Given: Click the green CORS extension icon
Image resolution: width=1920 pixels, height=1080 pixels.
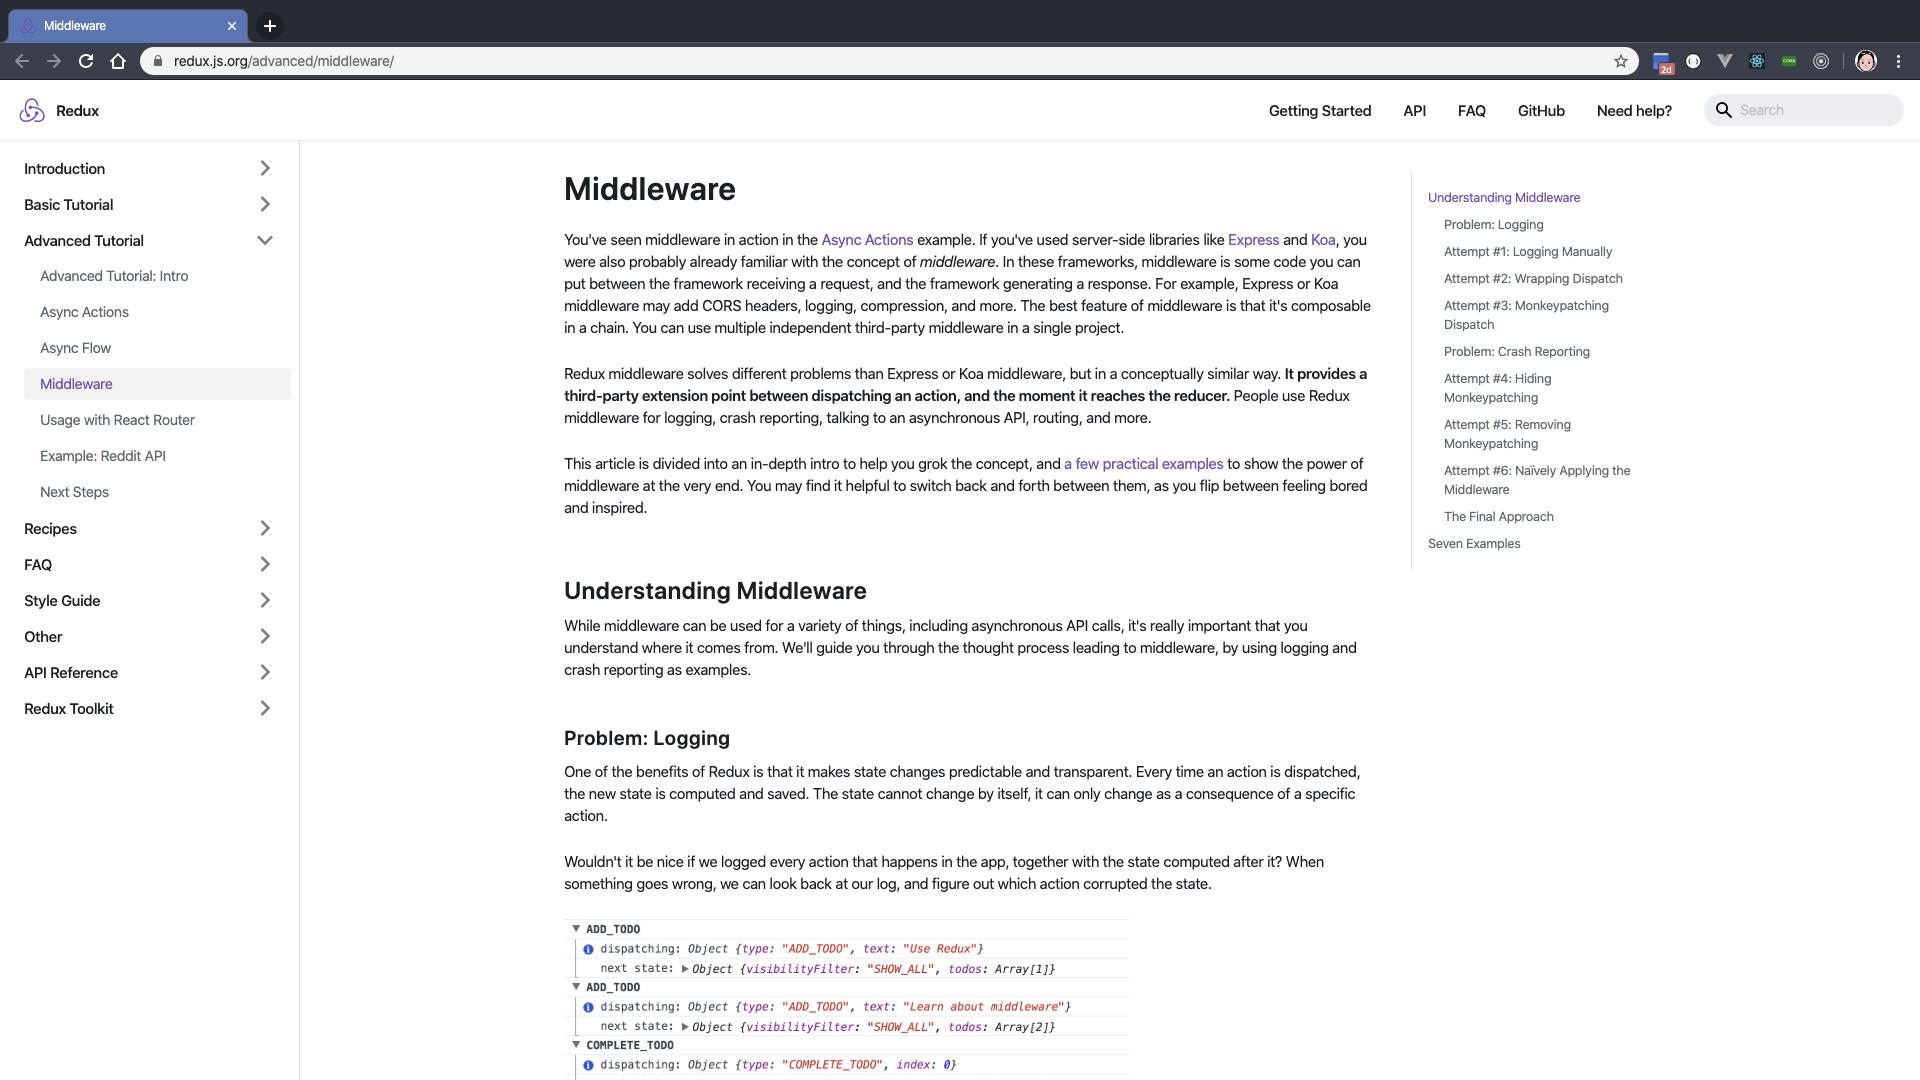Looking at the screenshot, I should pyautogui.click(x=1789, y=61).
